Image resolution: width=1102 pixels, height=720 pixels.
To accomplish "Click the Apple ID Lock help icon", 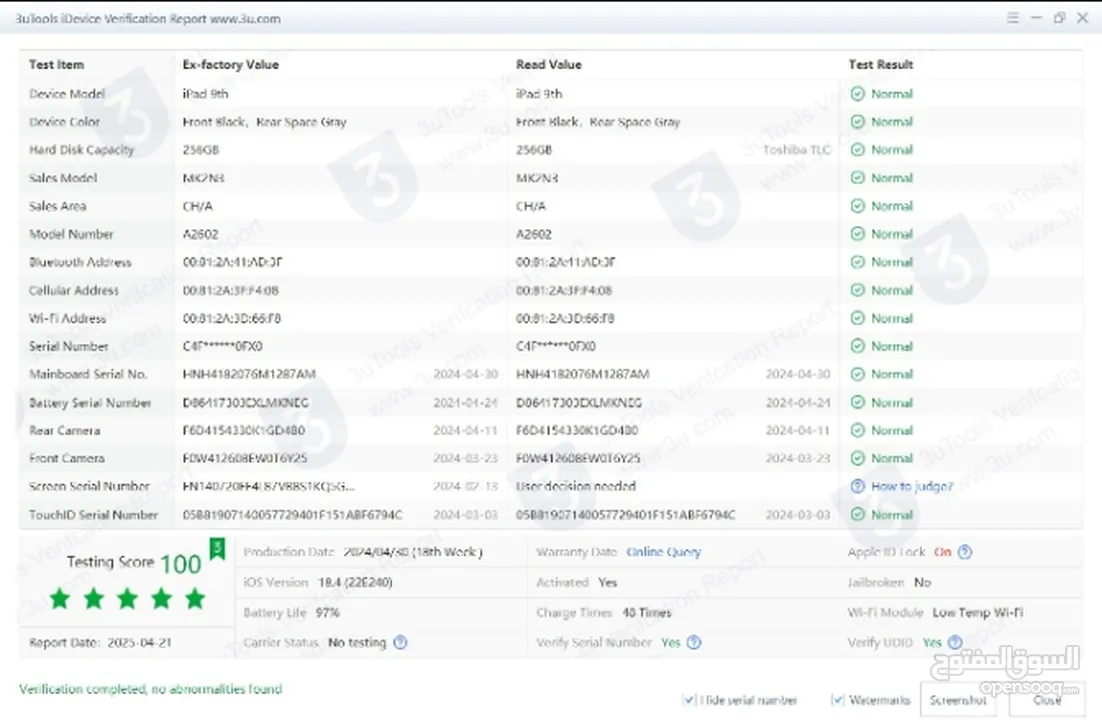I will [x=965, y=553].
